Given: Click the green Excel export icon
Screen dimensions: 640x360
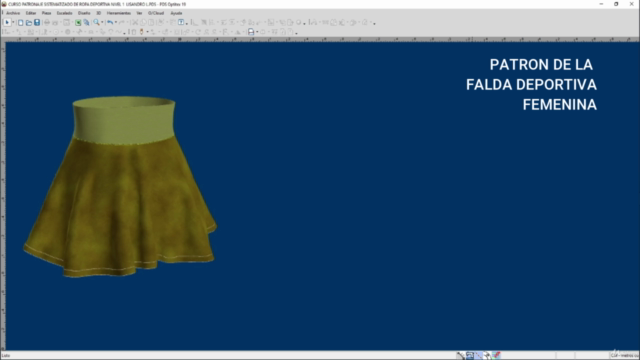Looking at the screenshot, I should pyautogui.click(x=78, y=22).
